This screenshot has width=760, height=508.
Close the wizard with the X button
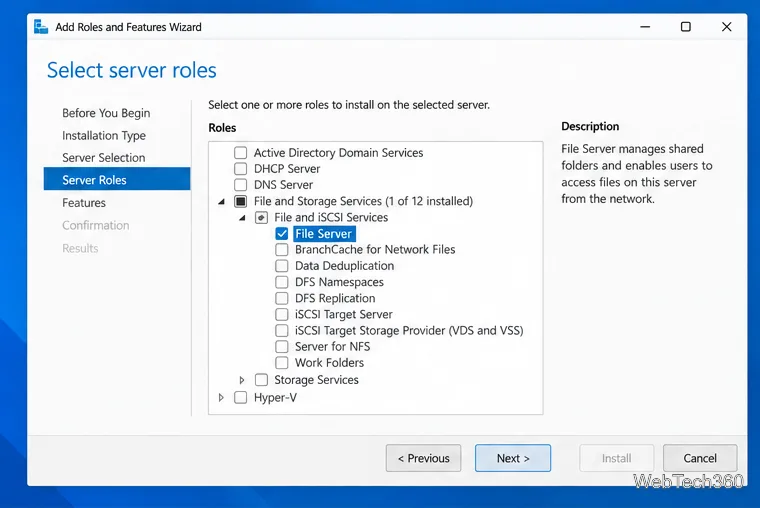click(x=727, y=27)
